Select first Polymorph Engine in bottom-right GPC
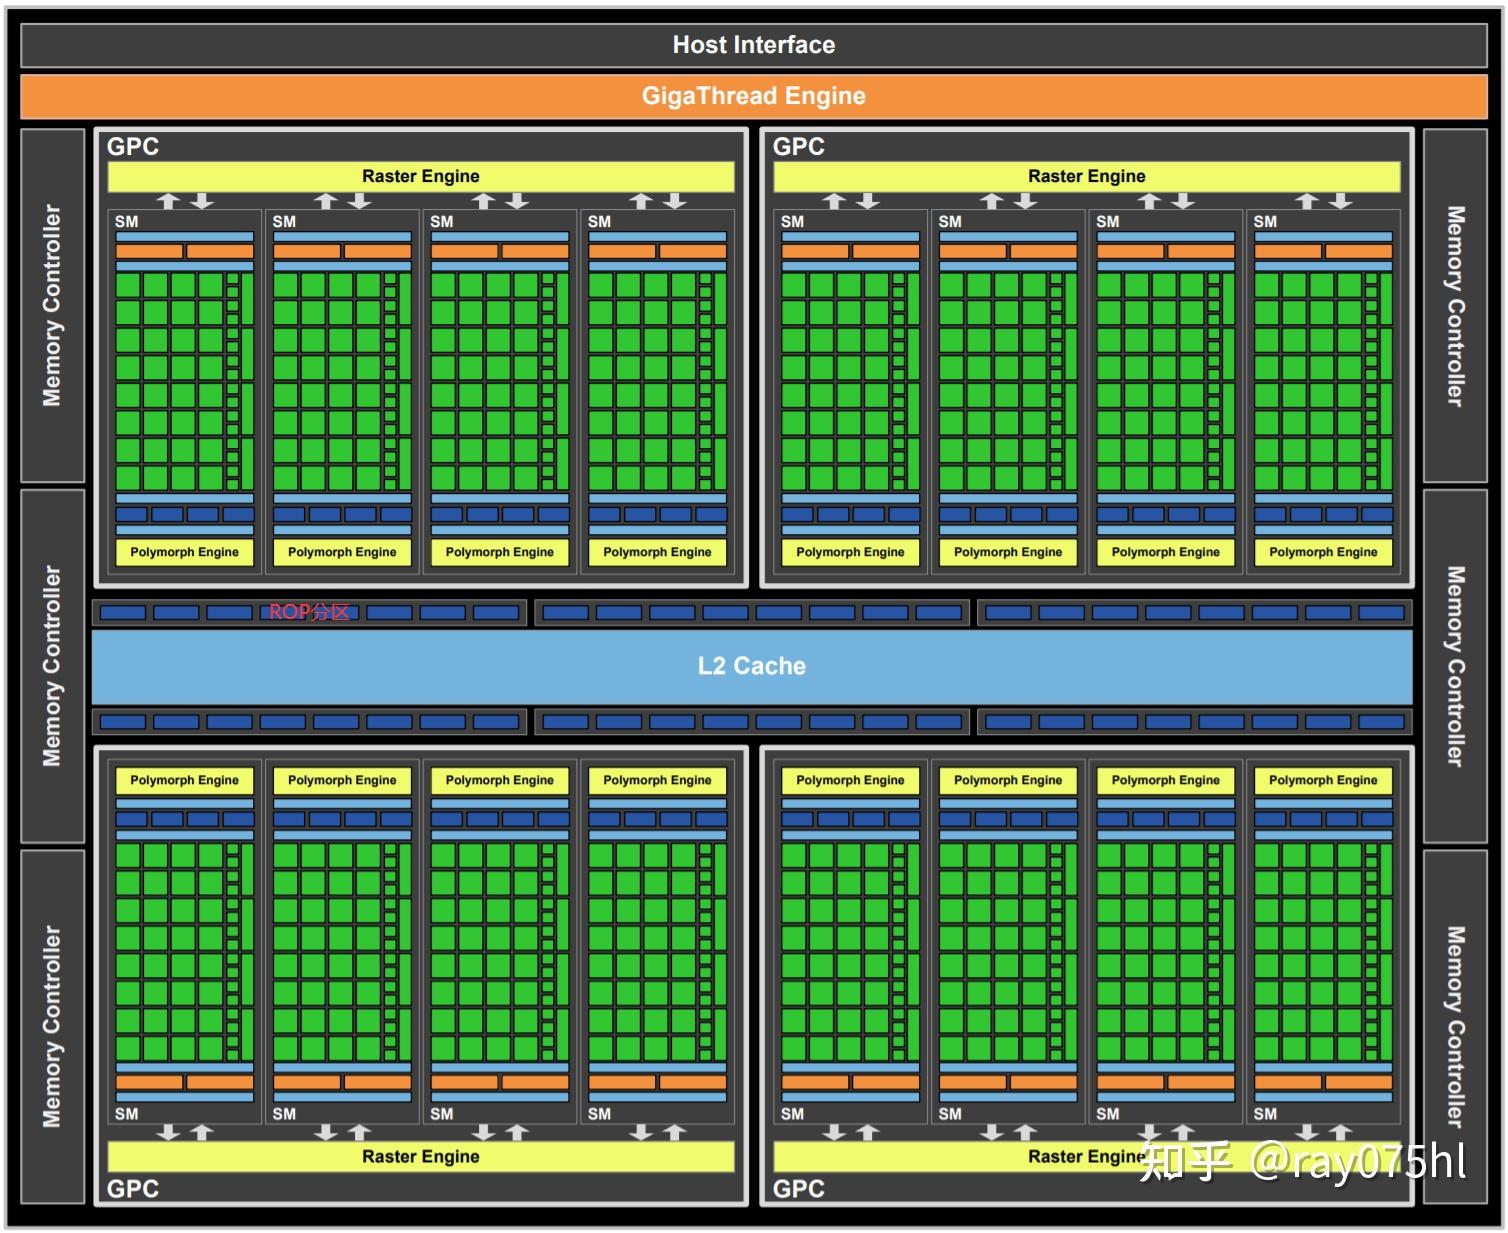 [x=851, y=780]
